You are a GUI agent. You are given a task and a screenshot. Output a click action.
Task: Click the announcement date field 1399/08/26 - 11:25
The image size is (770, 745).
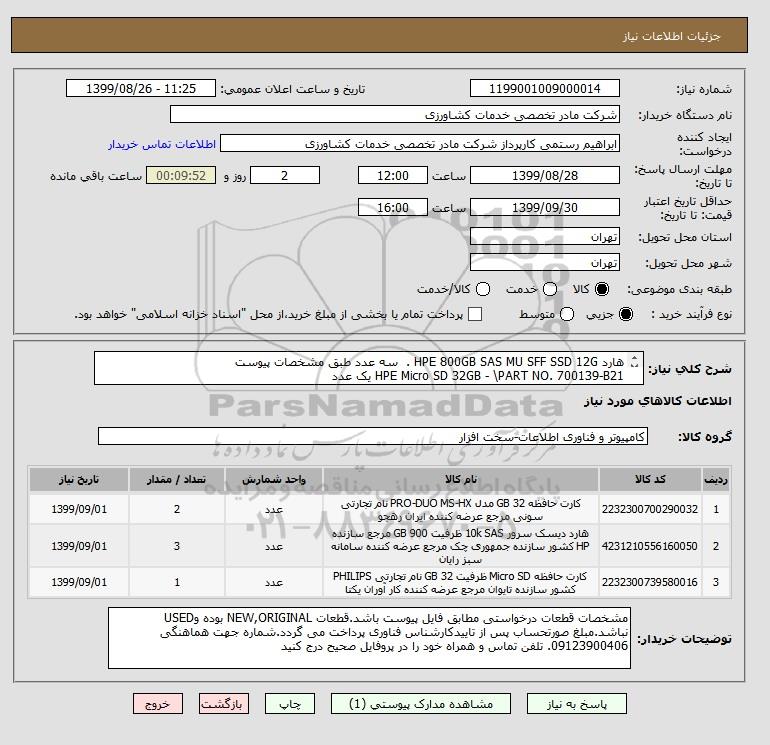pos(140,89)
